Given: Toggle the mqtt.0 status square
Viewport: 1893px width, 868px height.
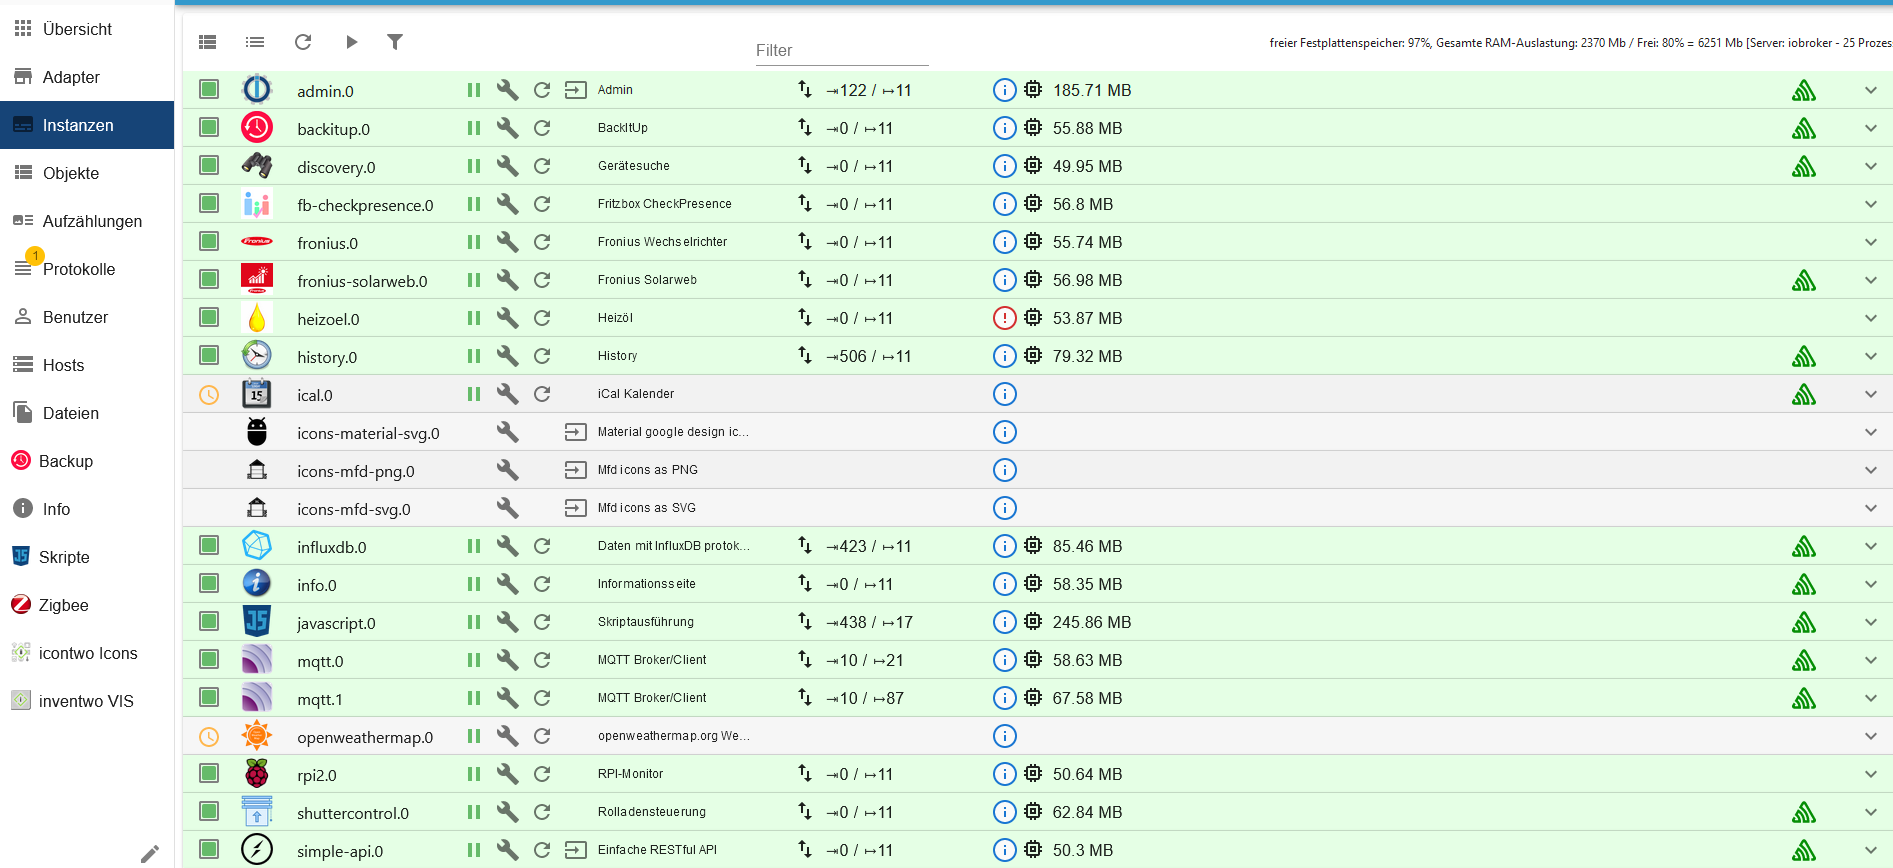Looking at the screenshot, I should (x=209, y=659).
